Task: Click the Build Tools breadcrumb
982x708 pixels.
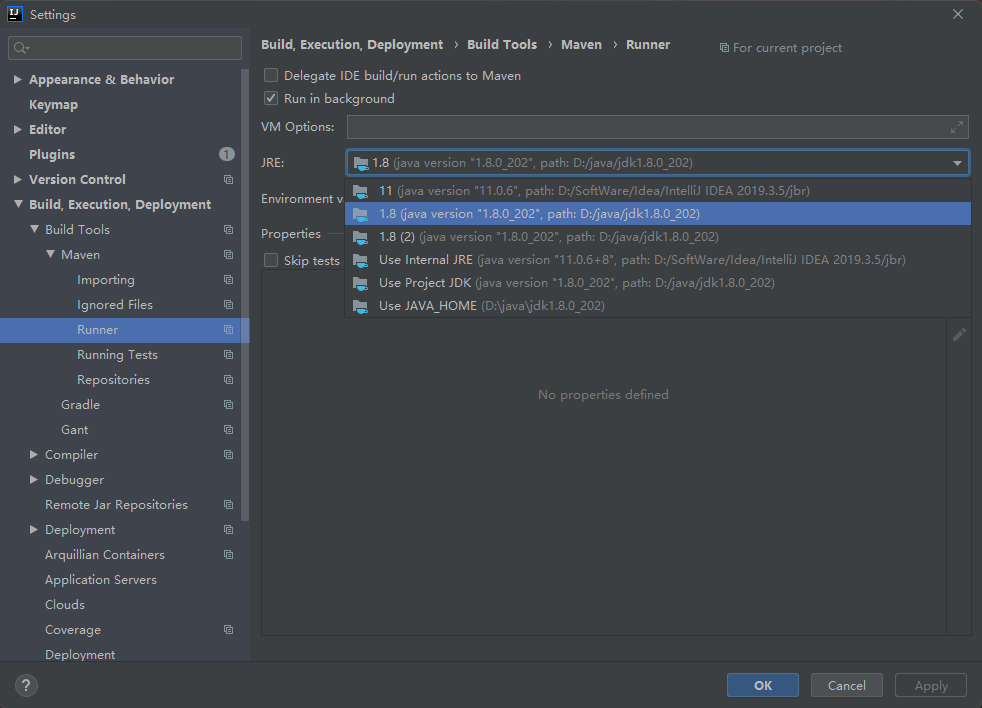Action: tap(502, 44)
